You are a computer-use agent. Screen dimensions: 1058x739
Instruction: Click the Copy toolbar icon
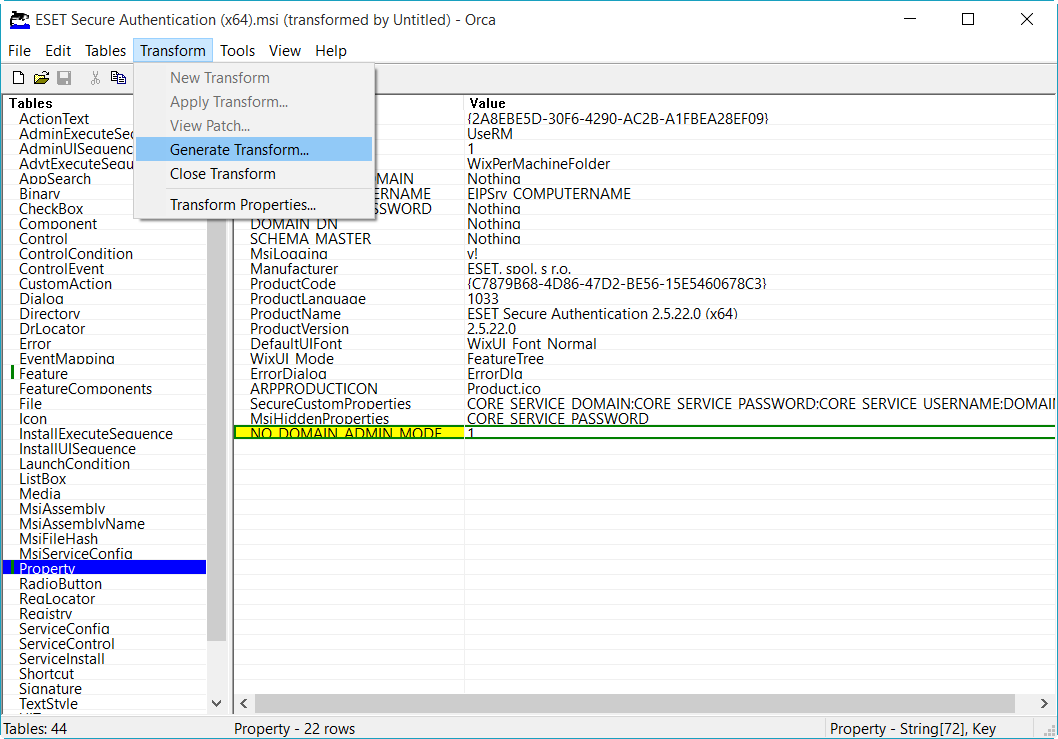click(118, 78)
